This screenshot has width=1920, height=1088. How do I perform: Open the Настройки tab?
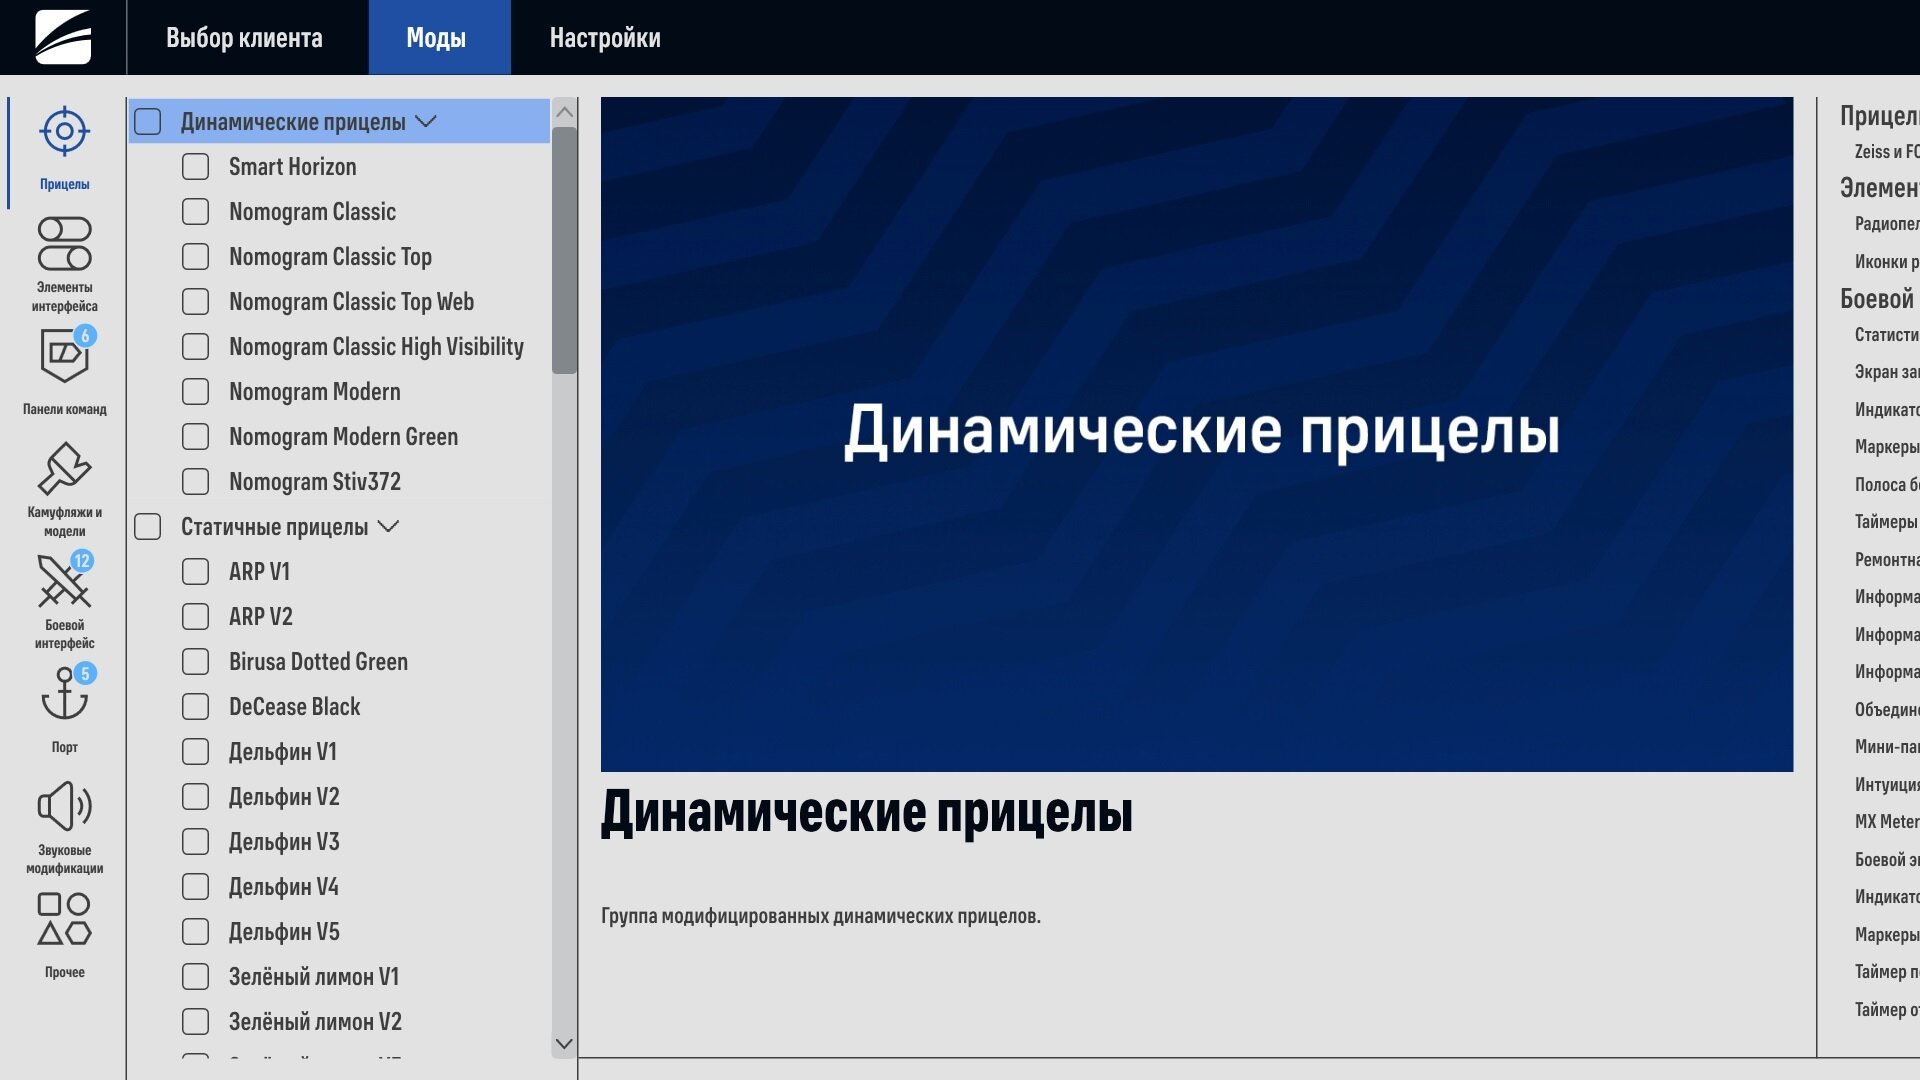click(605, 38)
